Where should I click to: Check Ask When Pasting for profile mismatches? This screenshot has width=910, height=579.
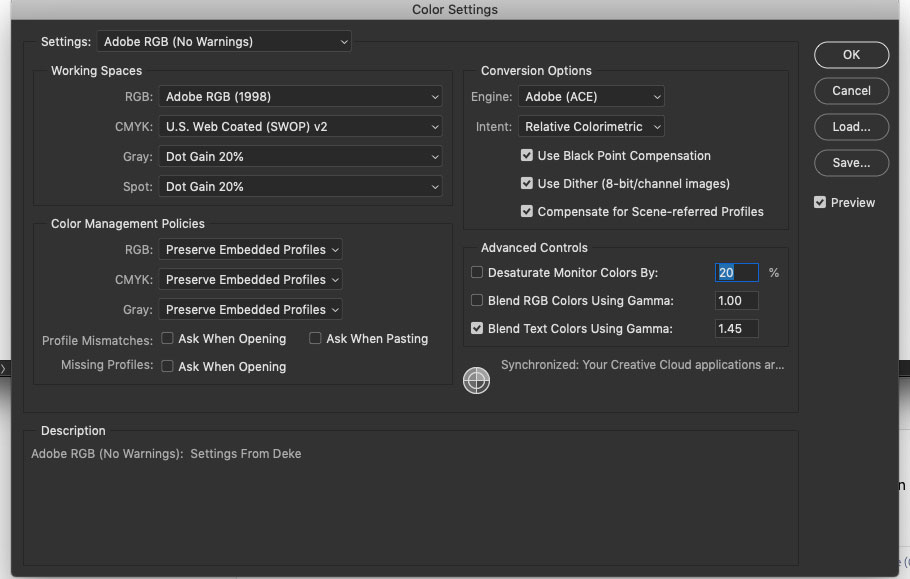315,339
